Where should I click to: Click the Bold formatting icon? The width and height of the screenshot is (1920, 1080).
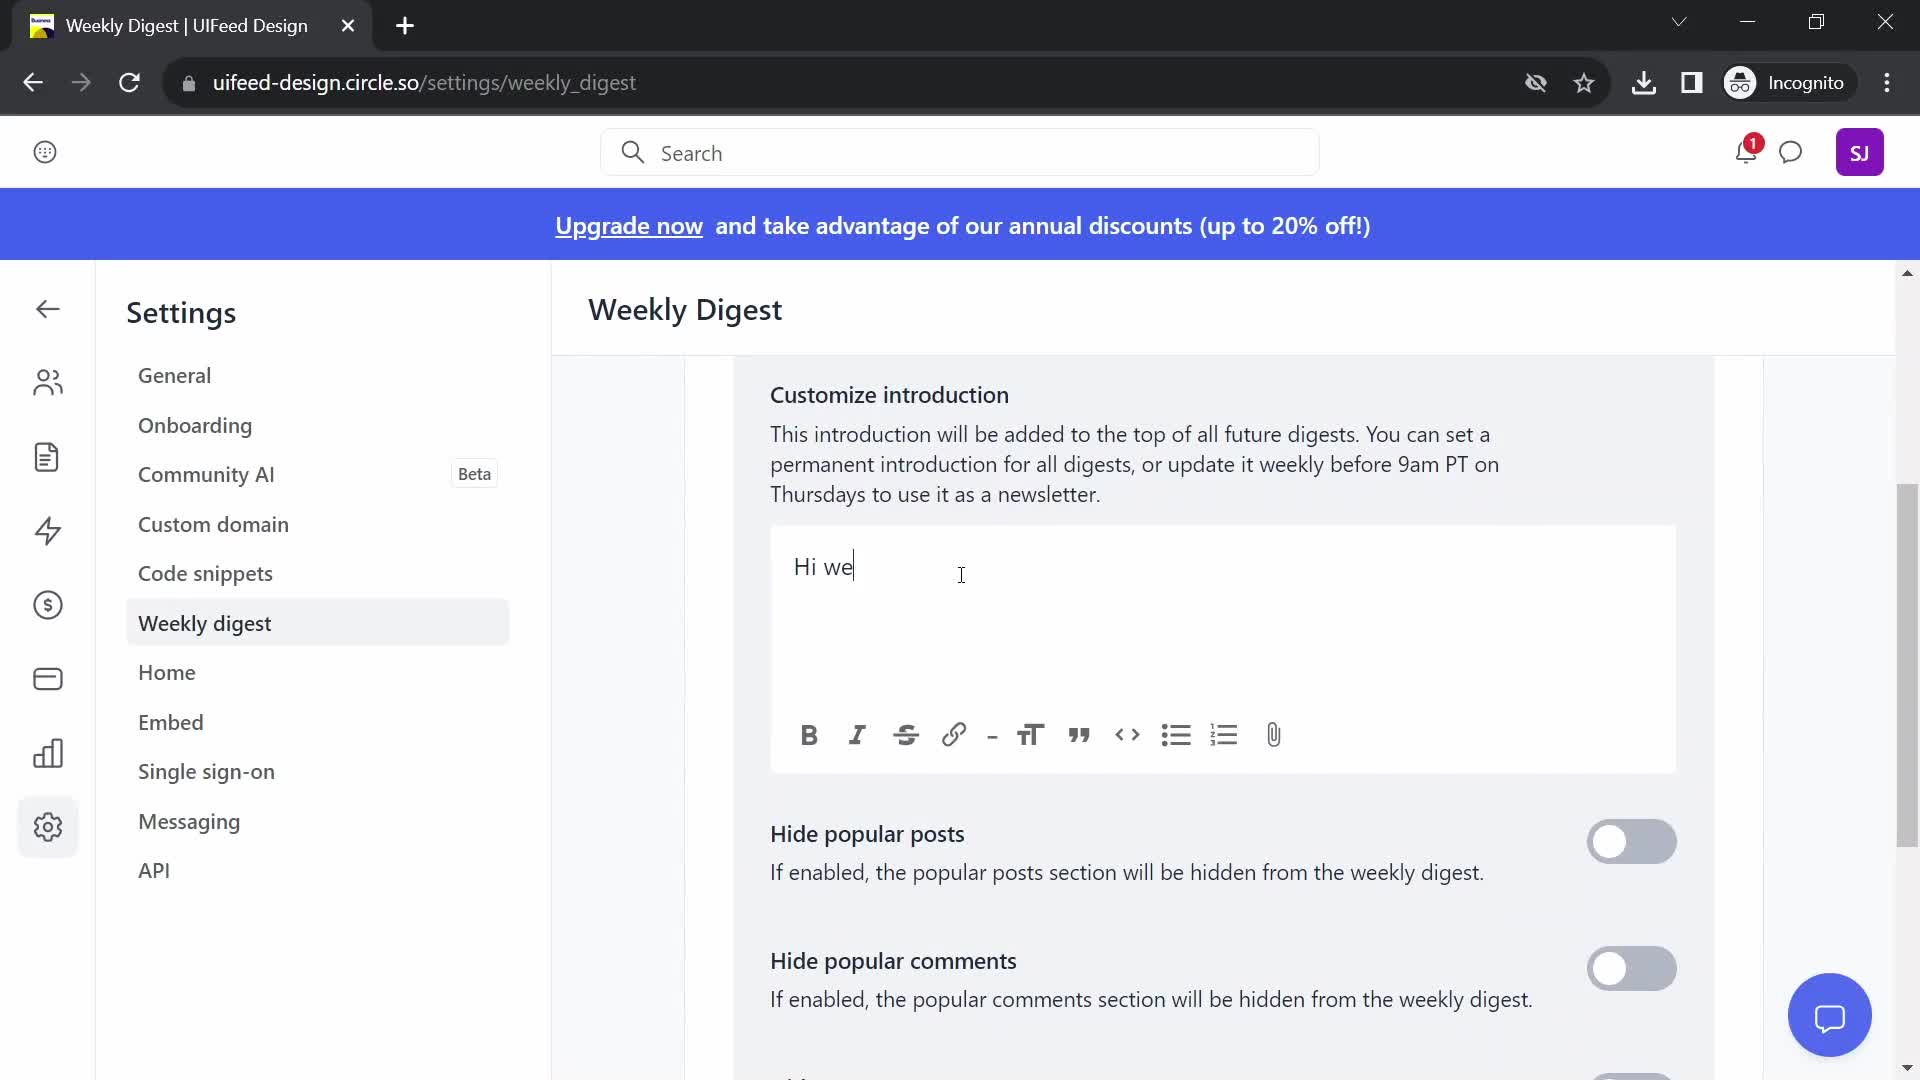click(x=810, y=735)
